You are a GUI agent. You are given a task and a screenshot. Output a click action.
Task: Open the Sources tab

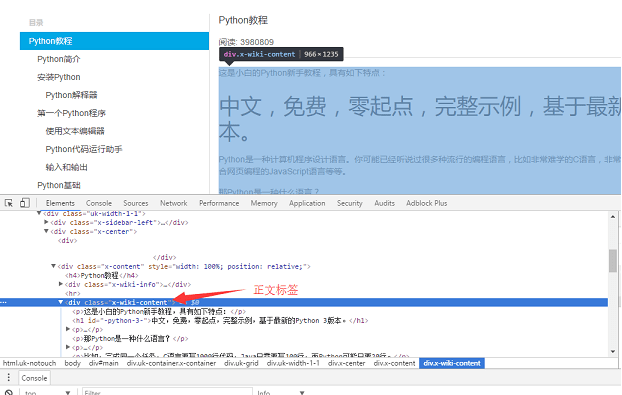point(136,203)
